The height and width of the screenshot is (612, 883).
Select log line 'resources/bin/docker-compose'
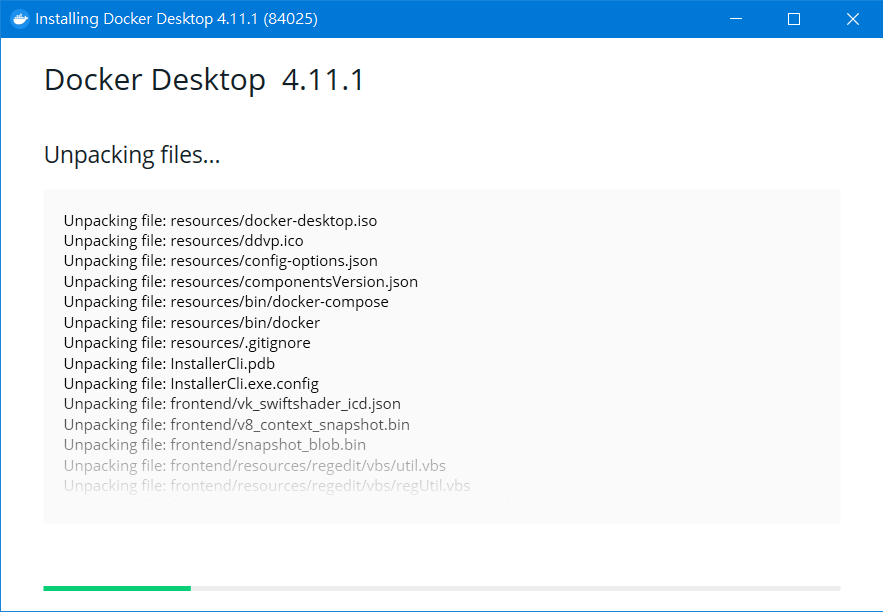[x=226, y=302]
